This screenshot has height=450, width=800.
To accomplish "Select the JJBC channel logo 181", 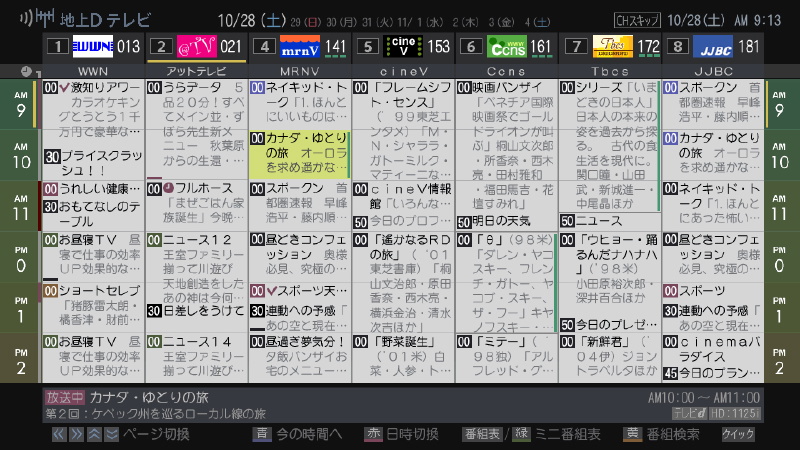I will tap(714, 46).
